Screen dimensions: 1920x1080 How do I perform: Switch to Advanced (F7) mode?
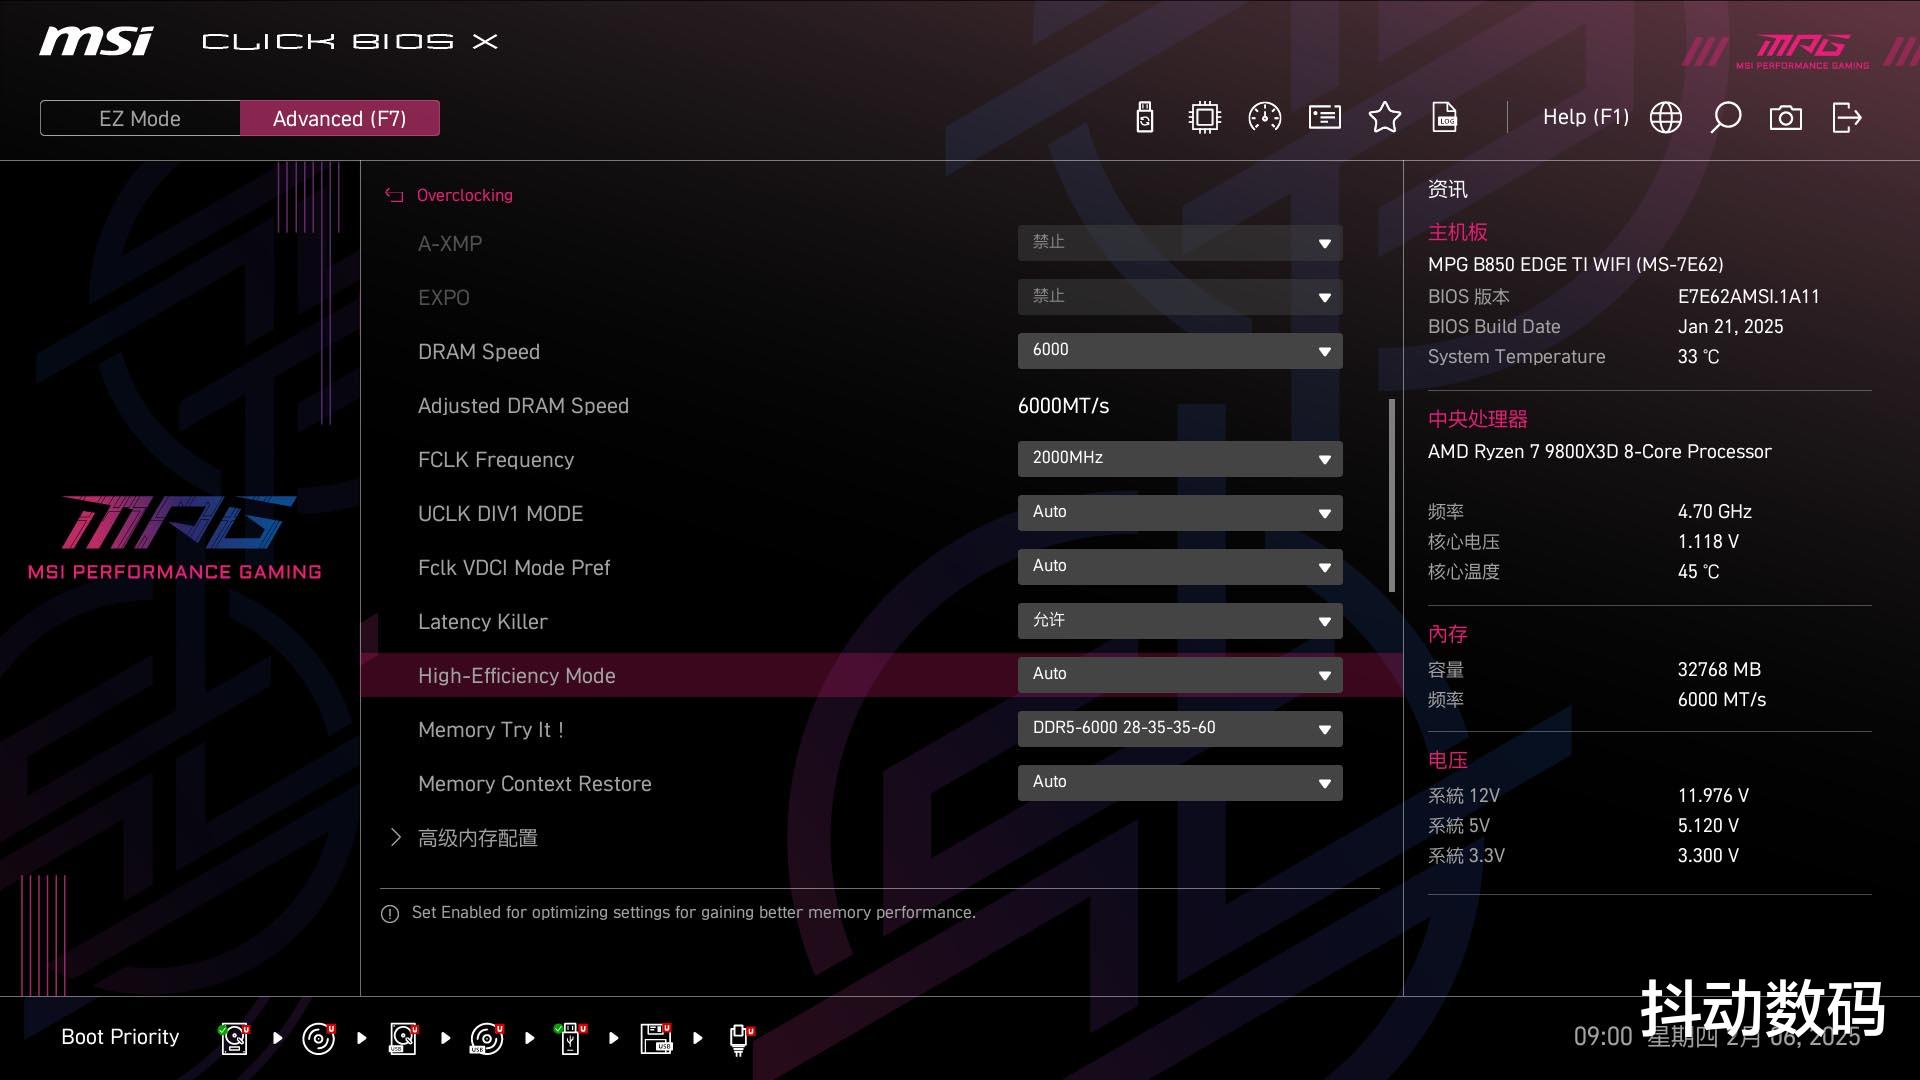[340, 118]
